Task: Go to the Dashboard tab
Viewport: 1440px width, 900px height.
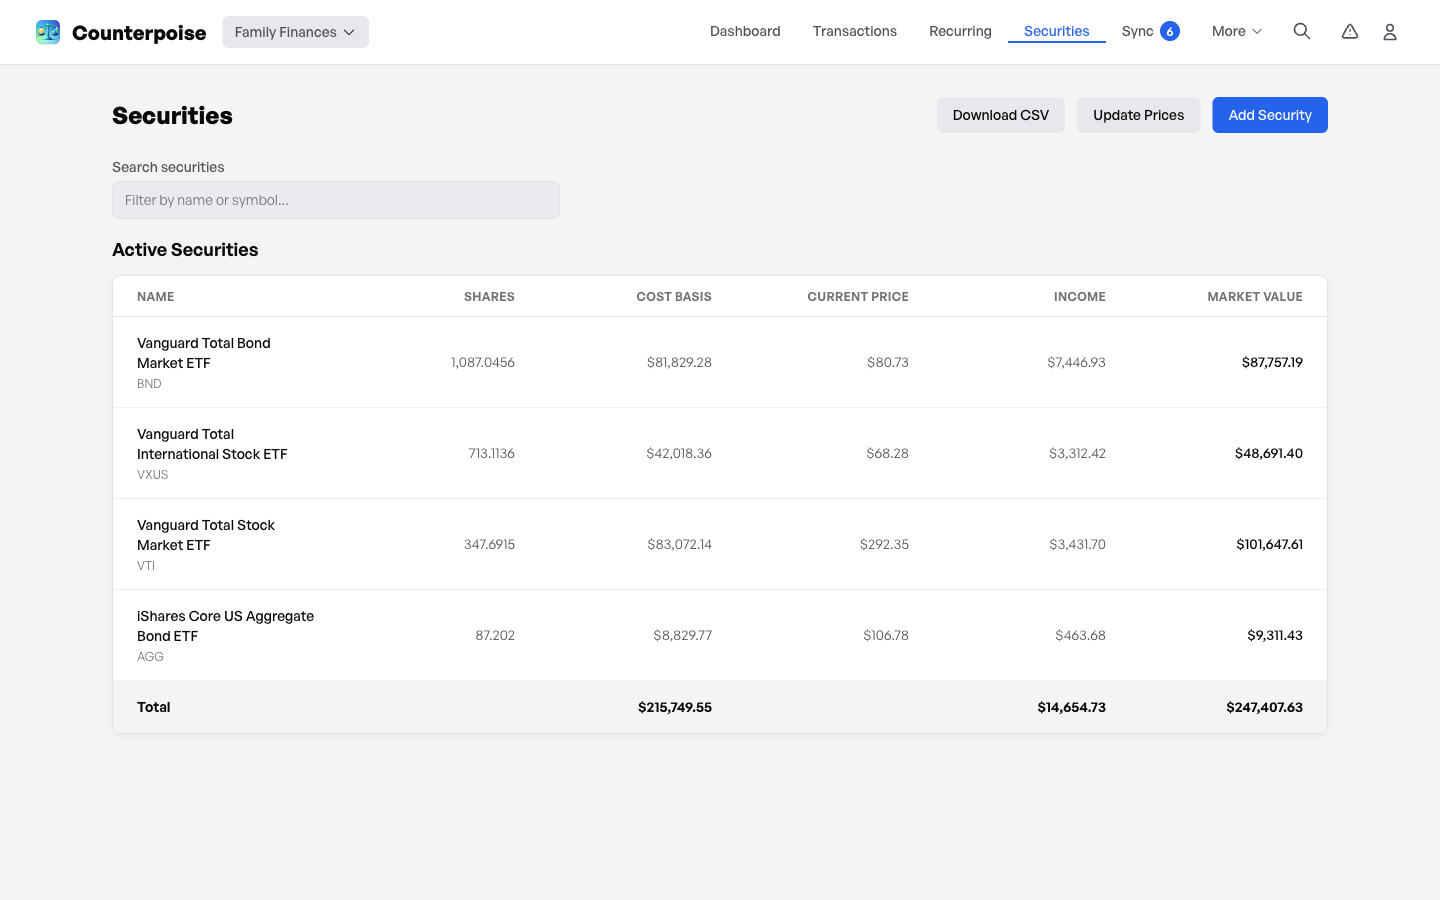Action: 745,31
